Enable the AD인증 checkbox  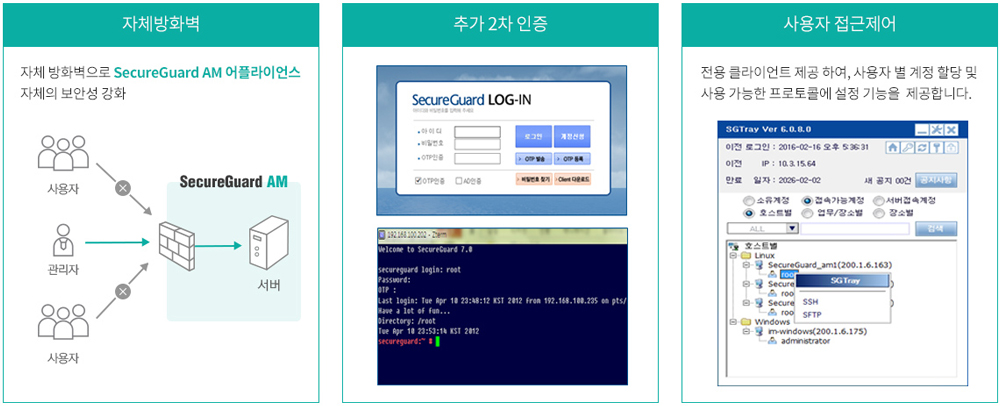coord(458,181)
